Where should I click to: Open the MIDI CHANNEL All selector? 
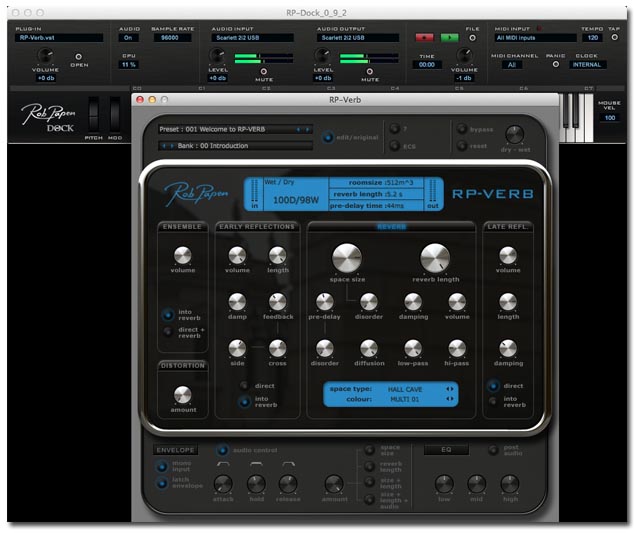[512, 65]
